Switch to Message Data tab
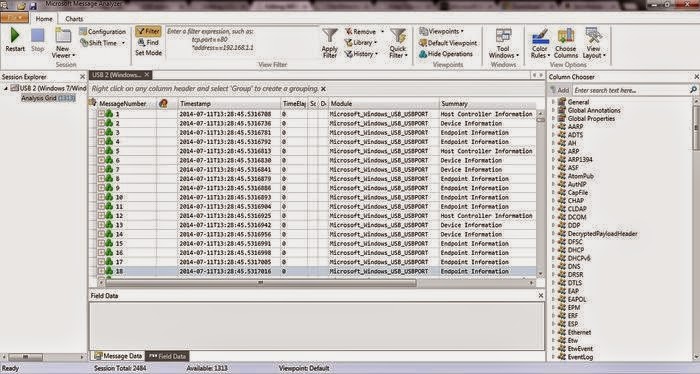 click(118, 356)
